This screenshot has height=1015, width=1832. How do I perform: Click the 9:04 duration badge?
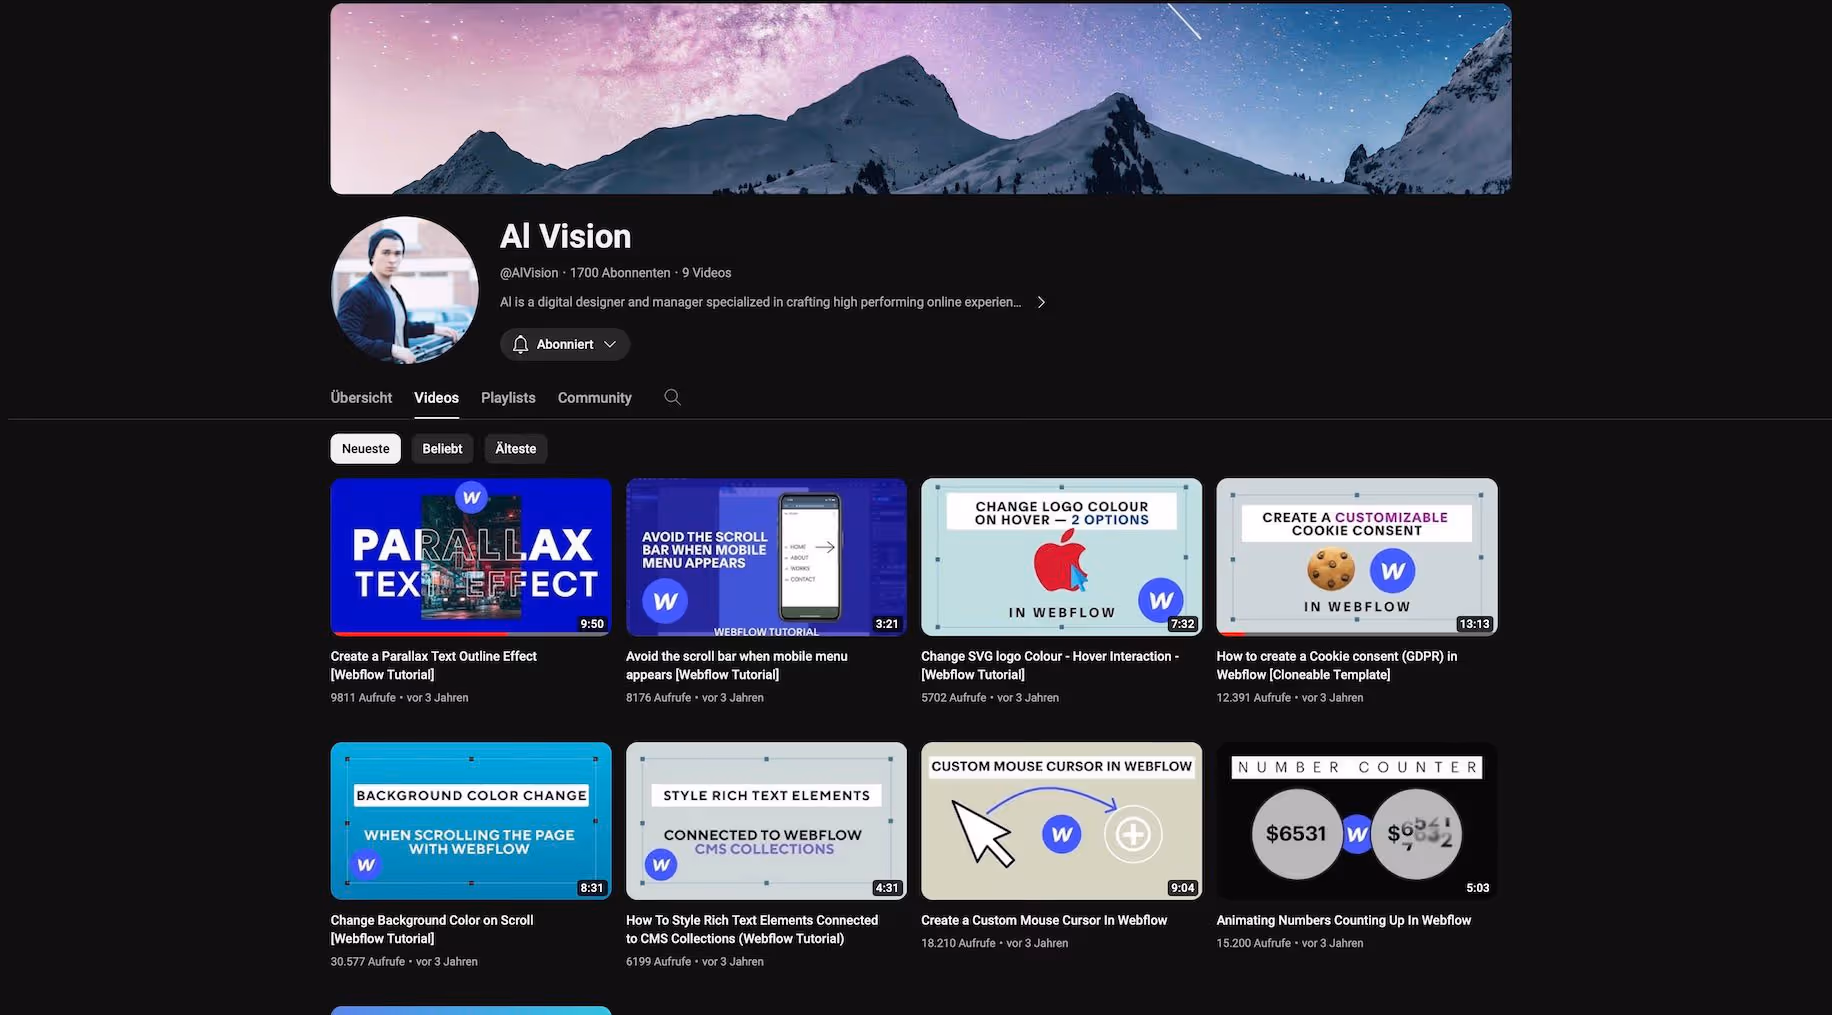coord(1182,888)
